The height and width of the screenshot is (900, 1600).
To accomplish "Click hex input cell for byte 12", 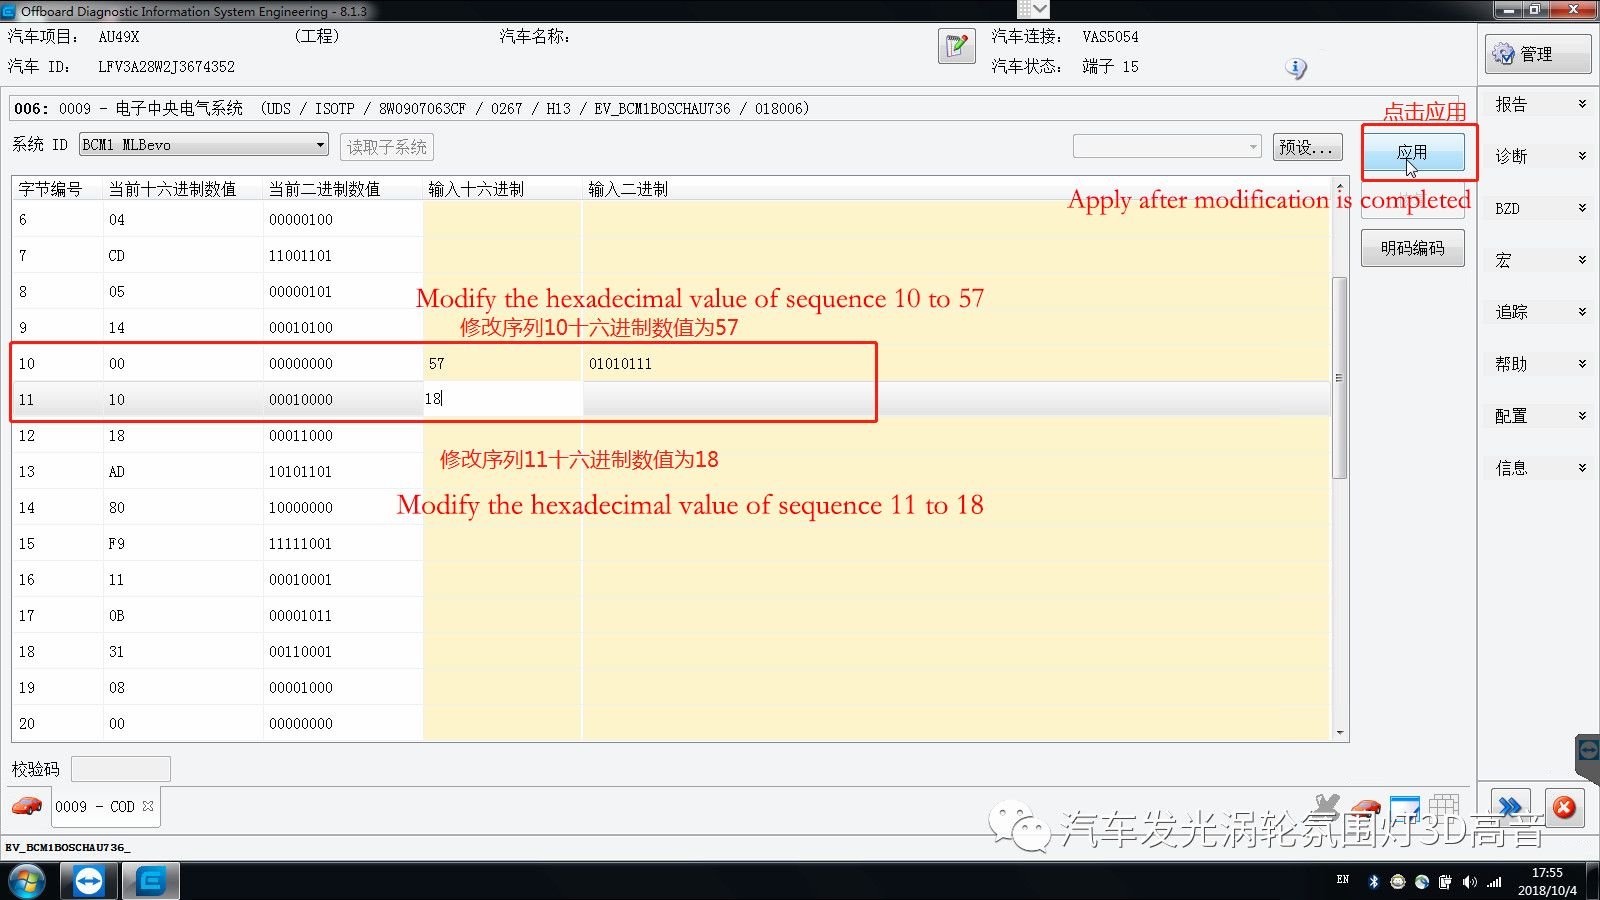I will [501, 436].
